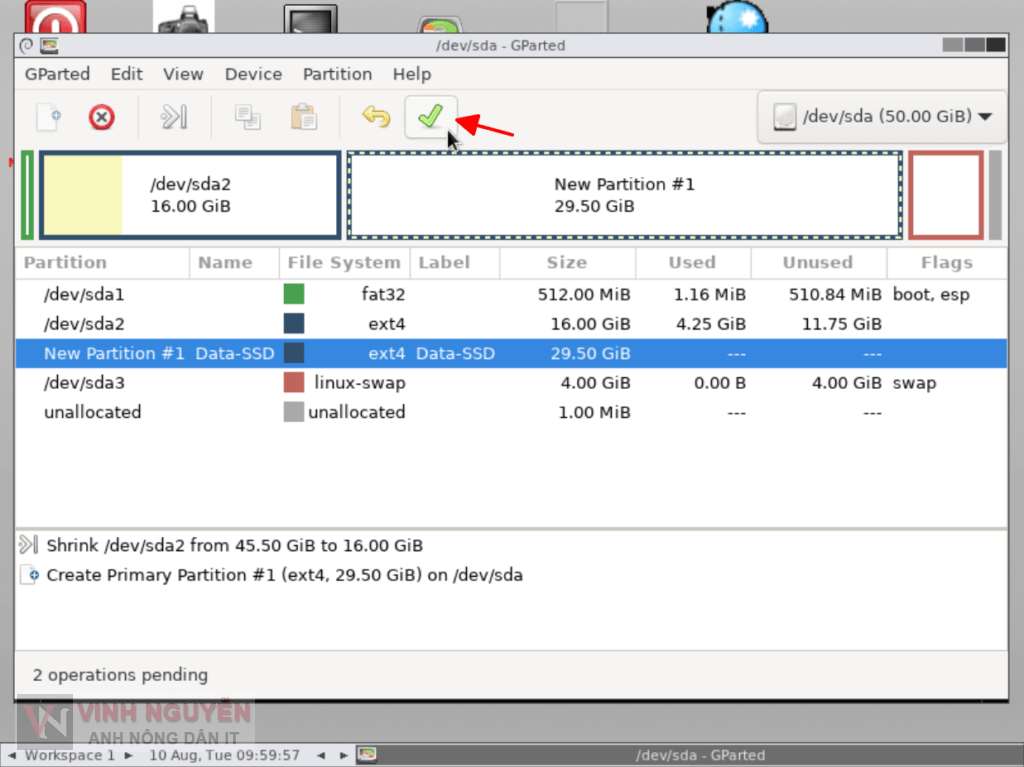This screenshot has width=1024, height=767.
Task: Open the Help menu
Action: (411, 74)
